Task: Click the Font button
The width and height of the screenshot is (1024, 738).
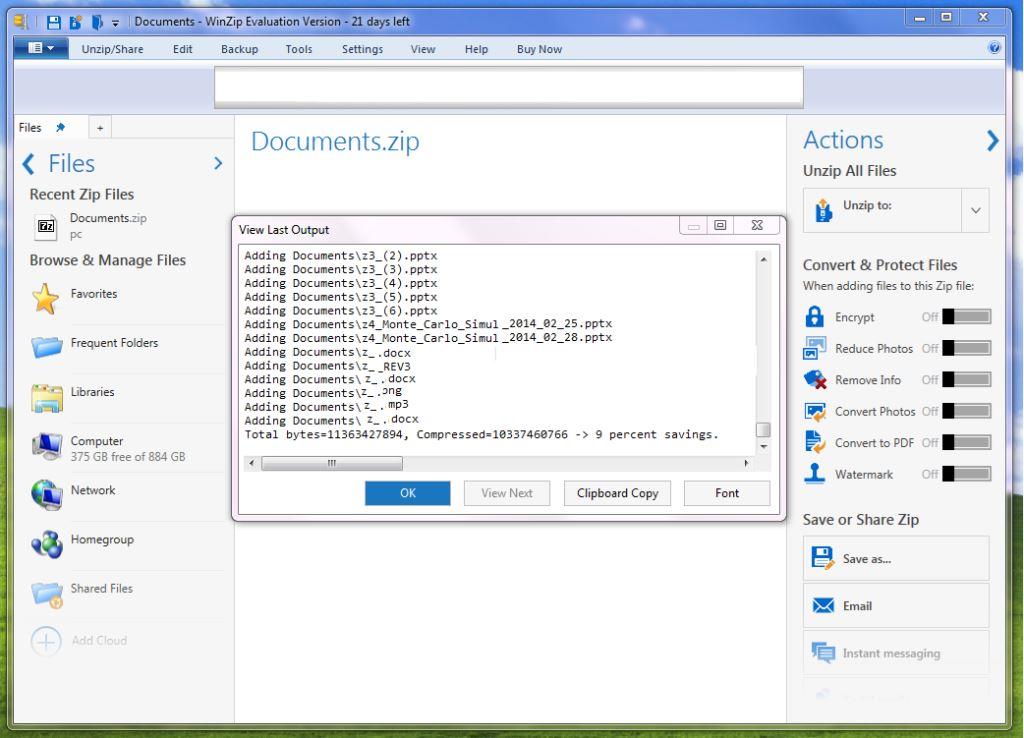Action: [x=727, y=493]
